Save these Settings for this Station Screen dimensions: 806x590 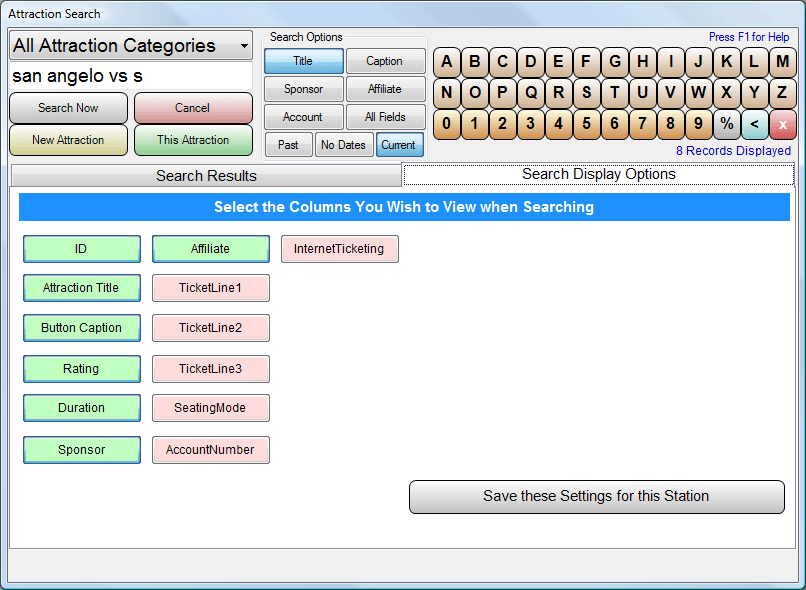(596, 496)
